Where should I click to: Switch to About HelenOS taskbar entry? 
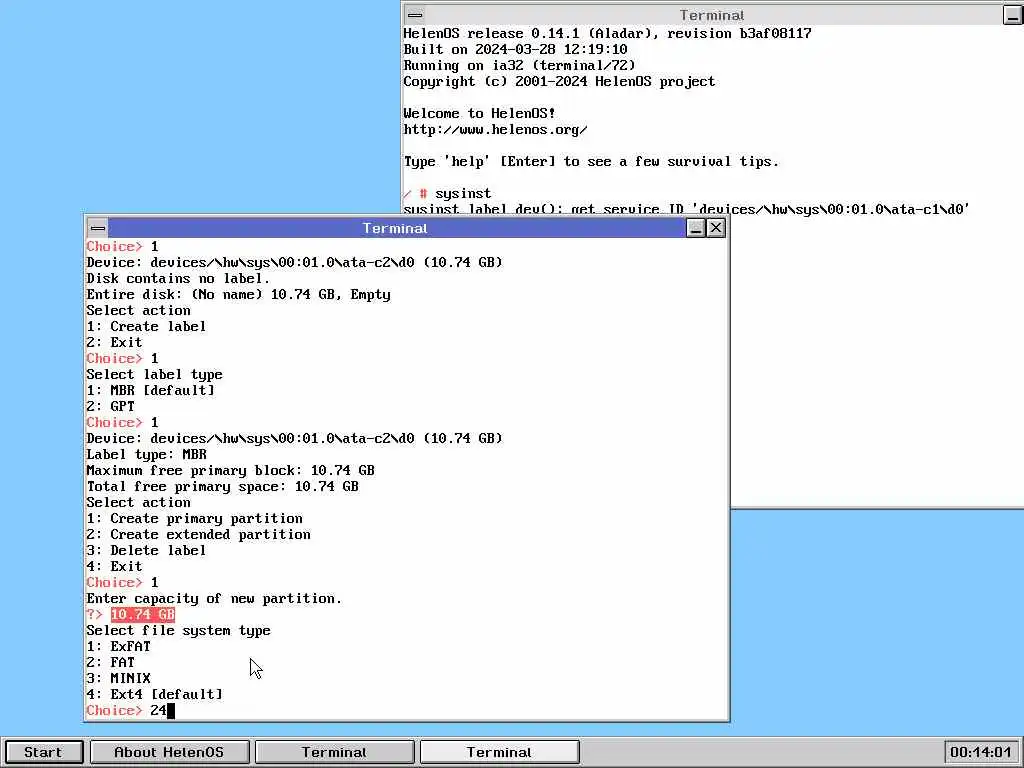tap(169, 752)
